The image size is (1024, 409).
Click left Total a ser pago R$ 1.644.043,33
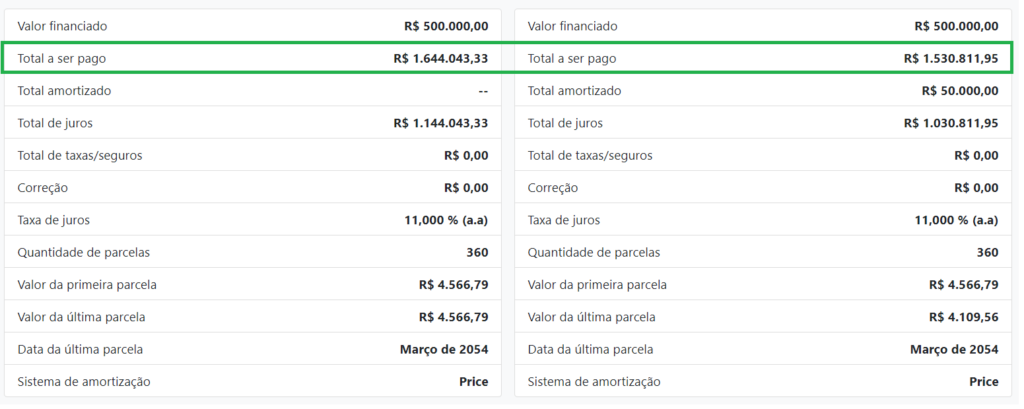pos(441,59)
